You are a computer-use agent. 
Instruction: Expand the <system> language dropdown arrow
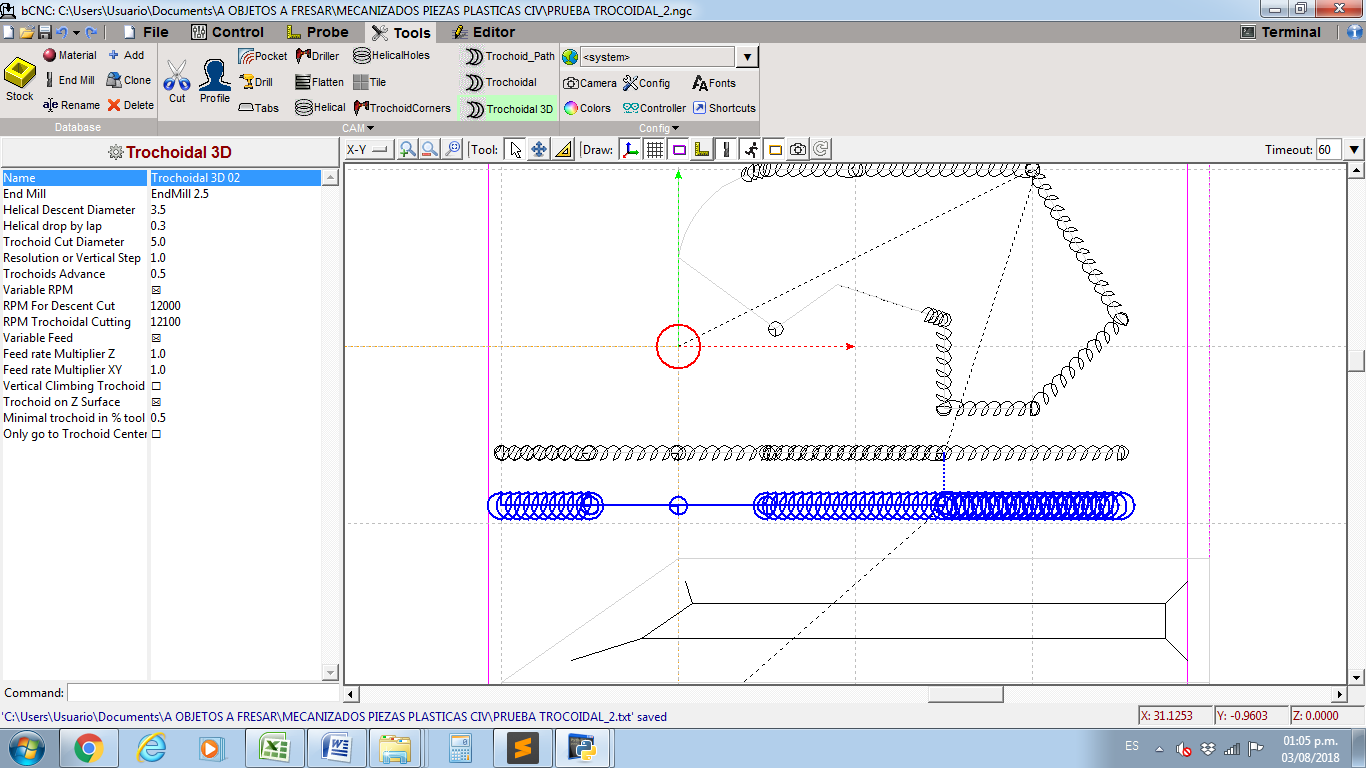pyautogui.click(x=748, y=57)
